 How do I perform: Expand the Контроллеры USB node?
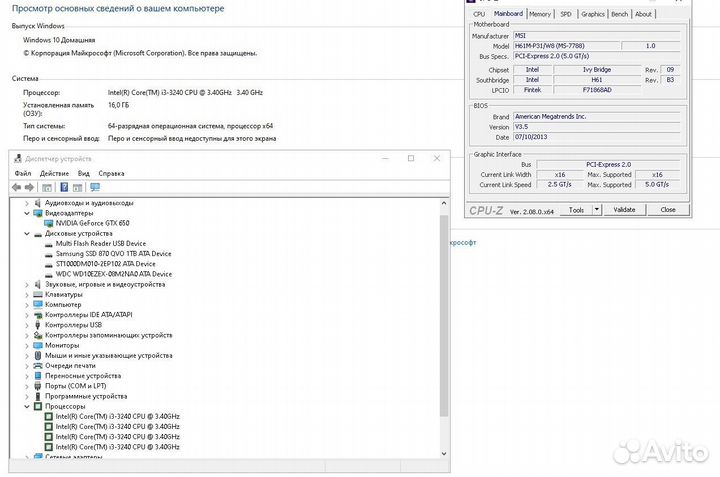coord(27,325)
